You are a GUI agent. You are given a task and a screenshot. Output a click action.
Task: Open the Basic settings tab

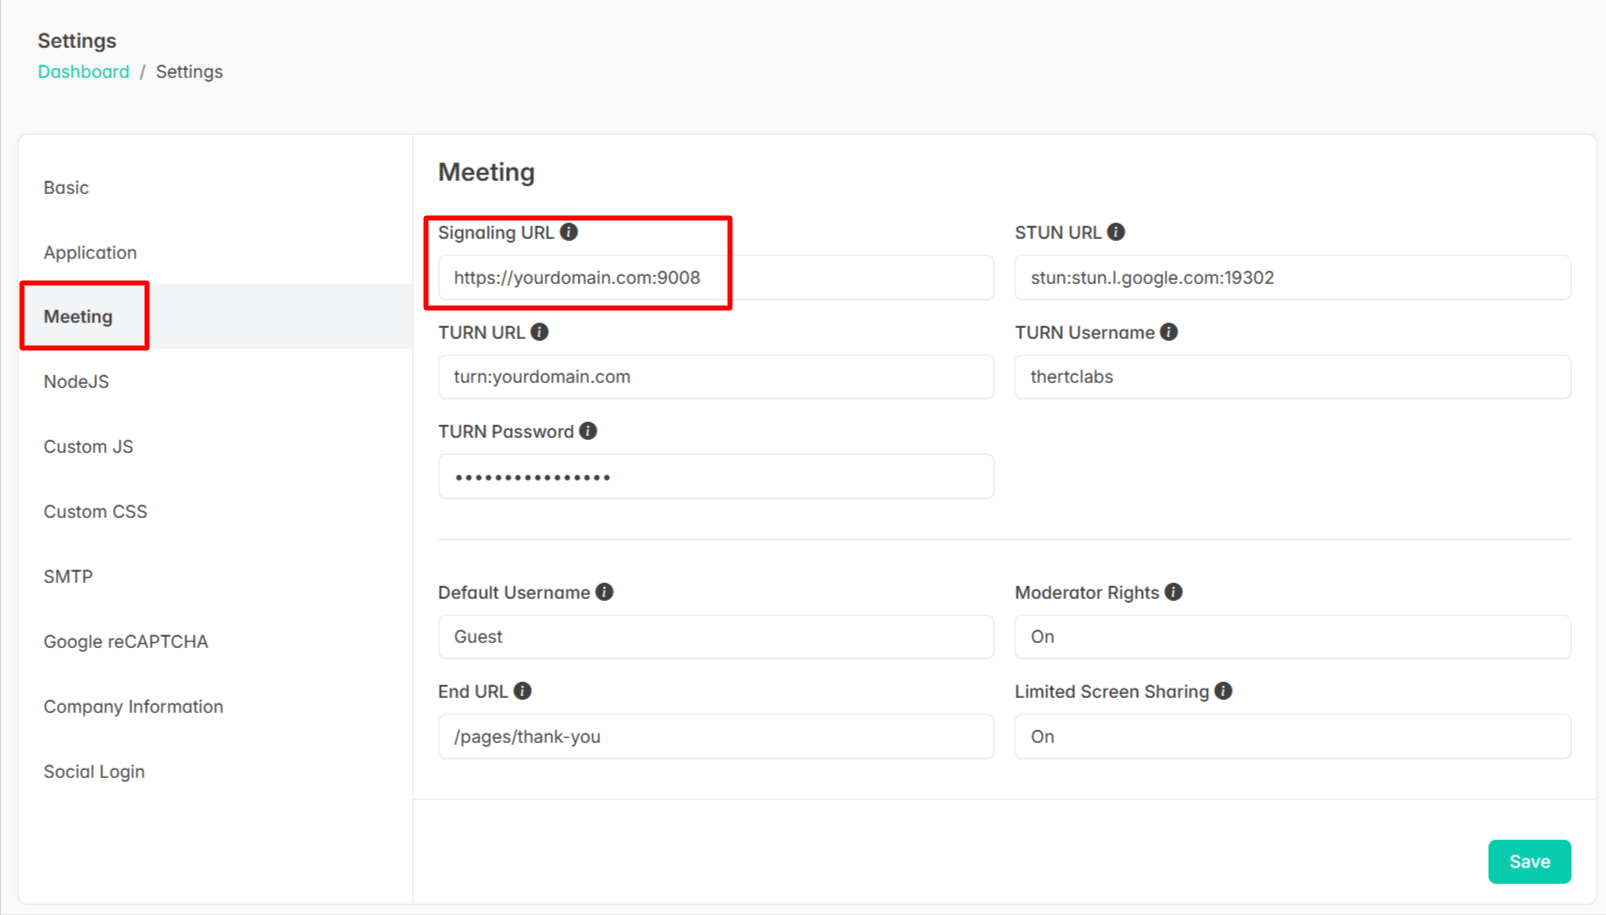coord(66,188)
